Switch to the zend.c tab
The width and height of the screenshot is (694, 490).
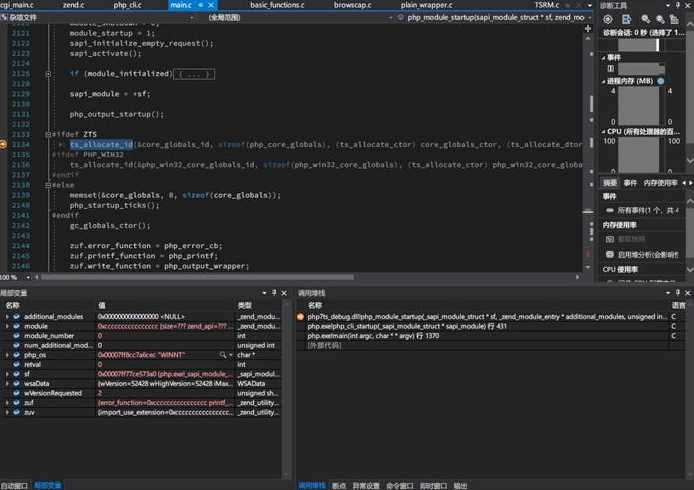(73, 5)
